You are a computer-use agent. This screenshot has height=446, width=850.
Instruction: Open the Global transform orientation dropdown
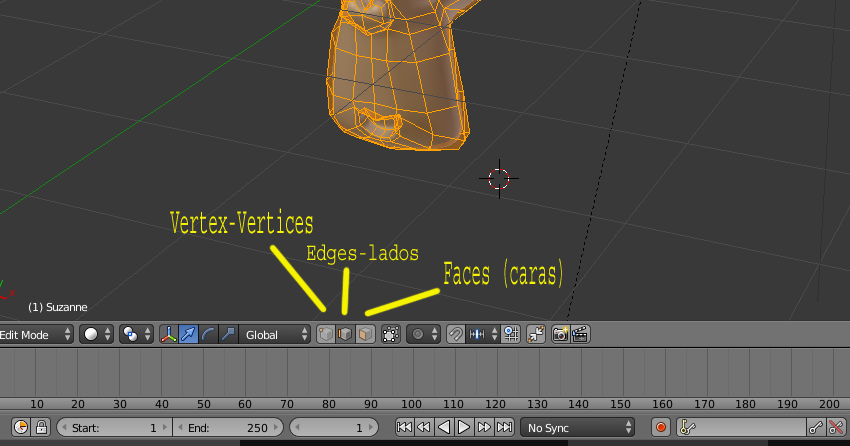click(274, 334)
